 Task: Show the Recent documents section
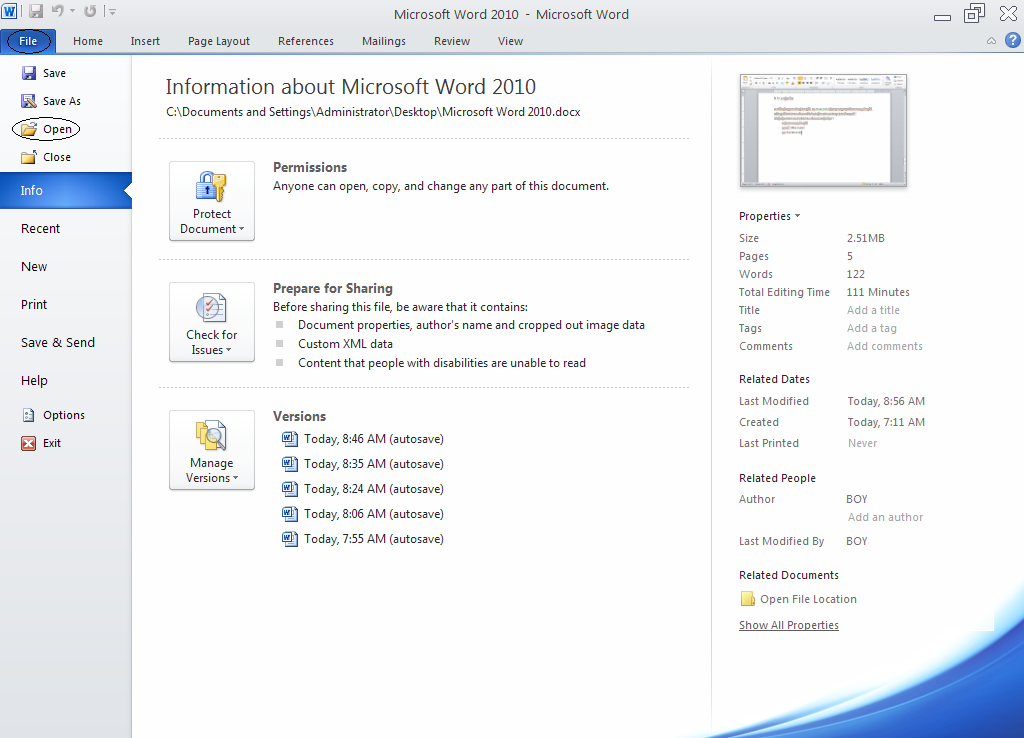[40, 229]
